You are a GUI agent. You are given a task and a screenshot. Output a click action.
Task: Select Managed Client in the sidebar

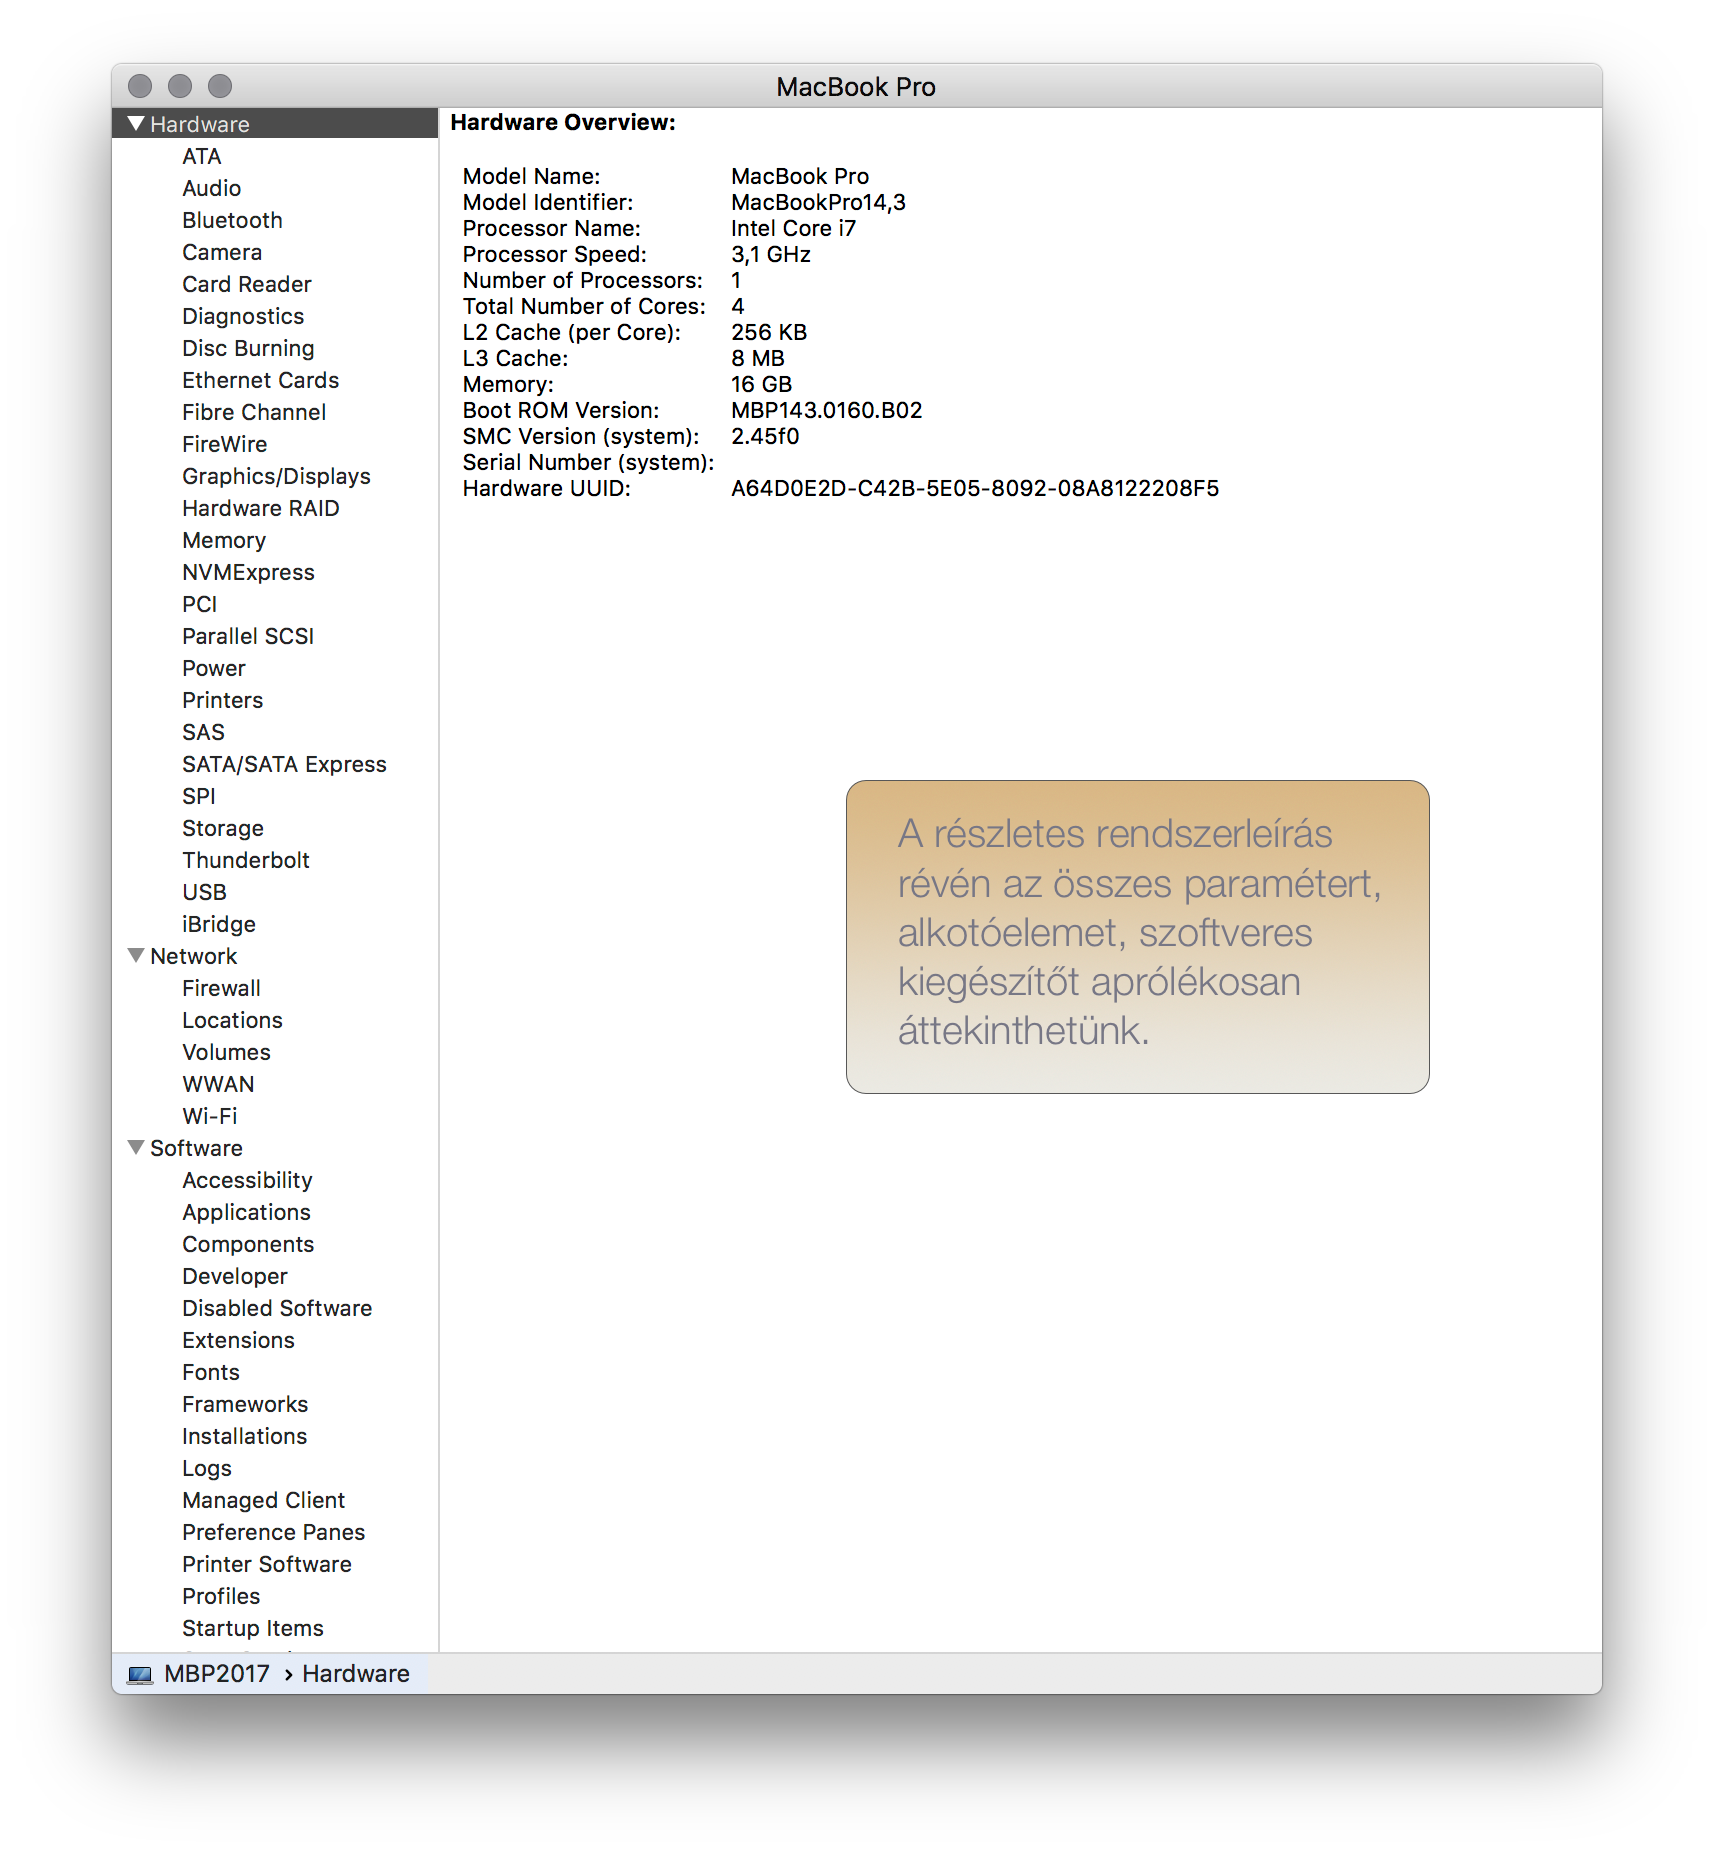(263, 1500)
